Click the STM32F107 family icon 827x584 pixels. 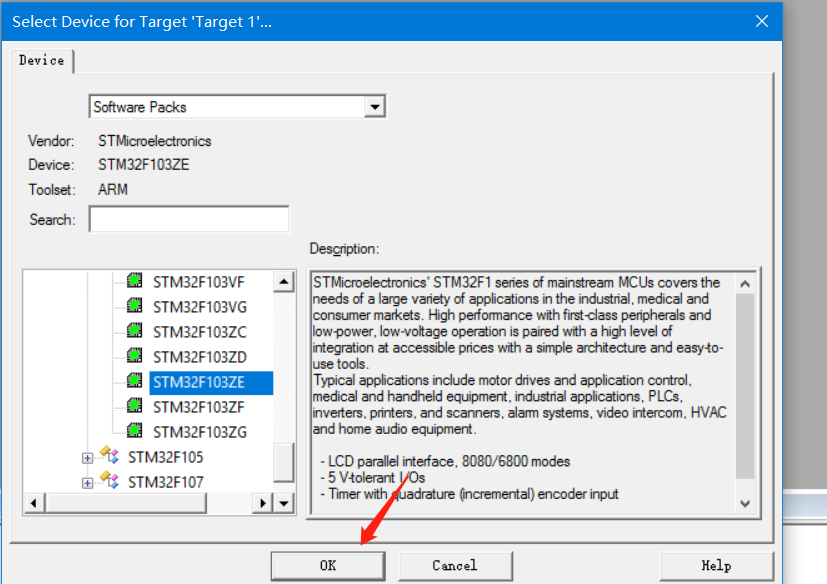click(x=110, y=481)
